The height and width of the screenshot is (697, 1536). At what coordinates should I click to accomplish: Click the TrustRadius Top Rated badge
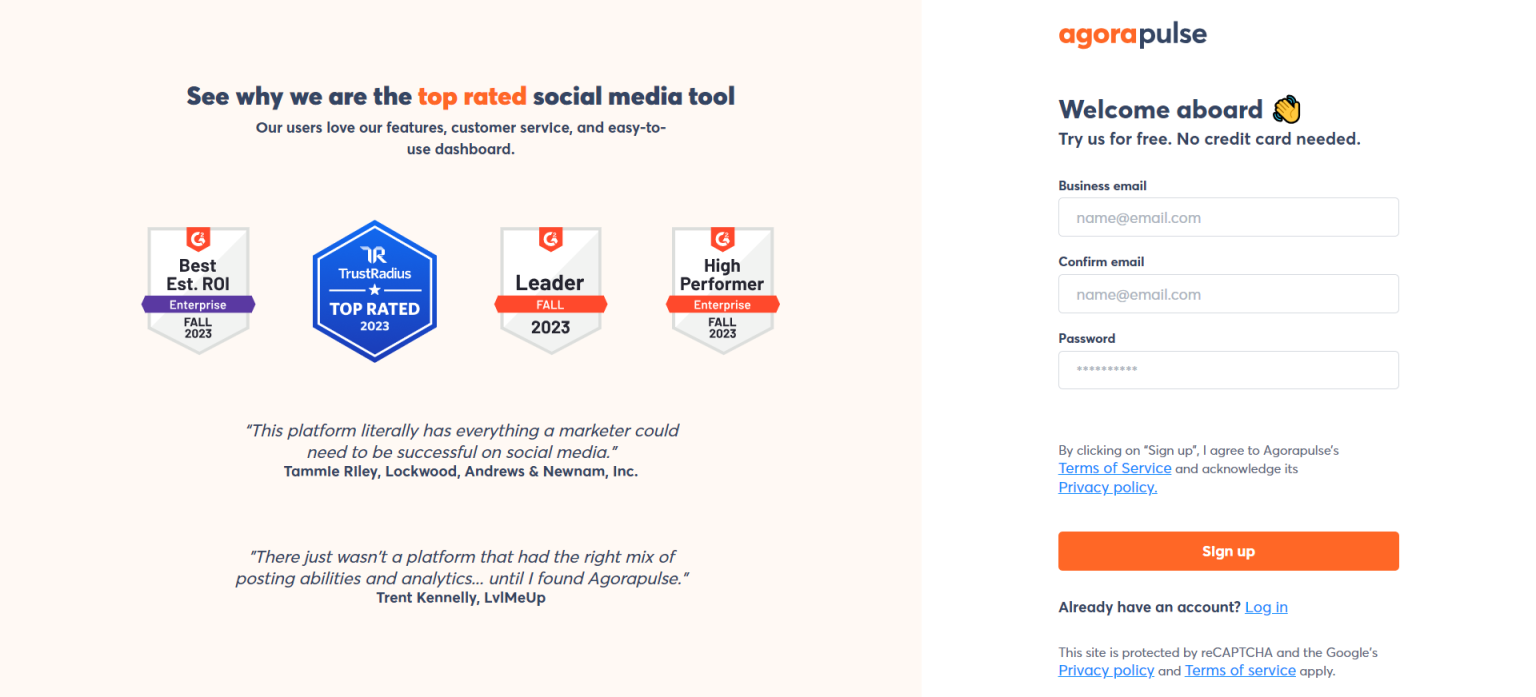(374, 290)
